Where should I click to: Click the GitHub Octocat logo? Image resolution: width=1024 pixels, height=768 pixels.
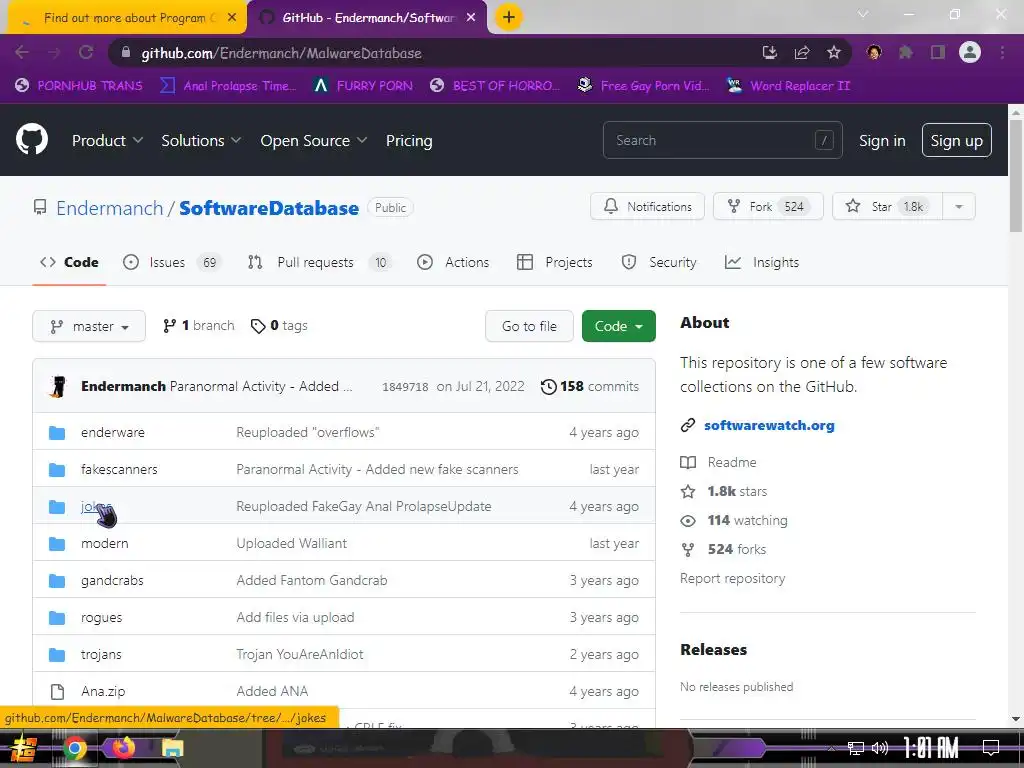point(32,139)
